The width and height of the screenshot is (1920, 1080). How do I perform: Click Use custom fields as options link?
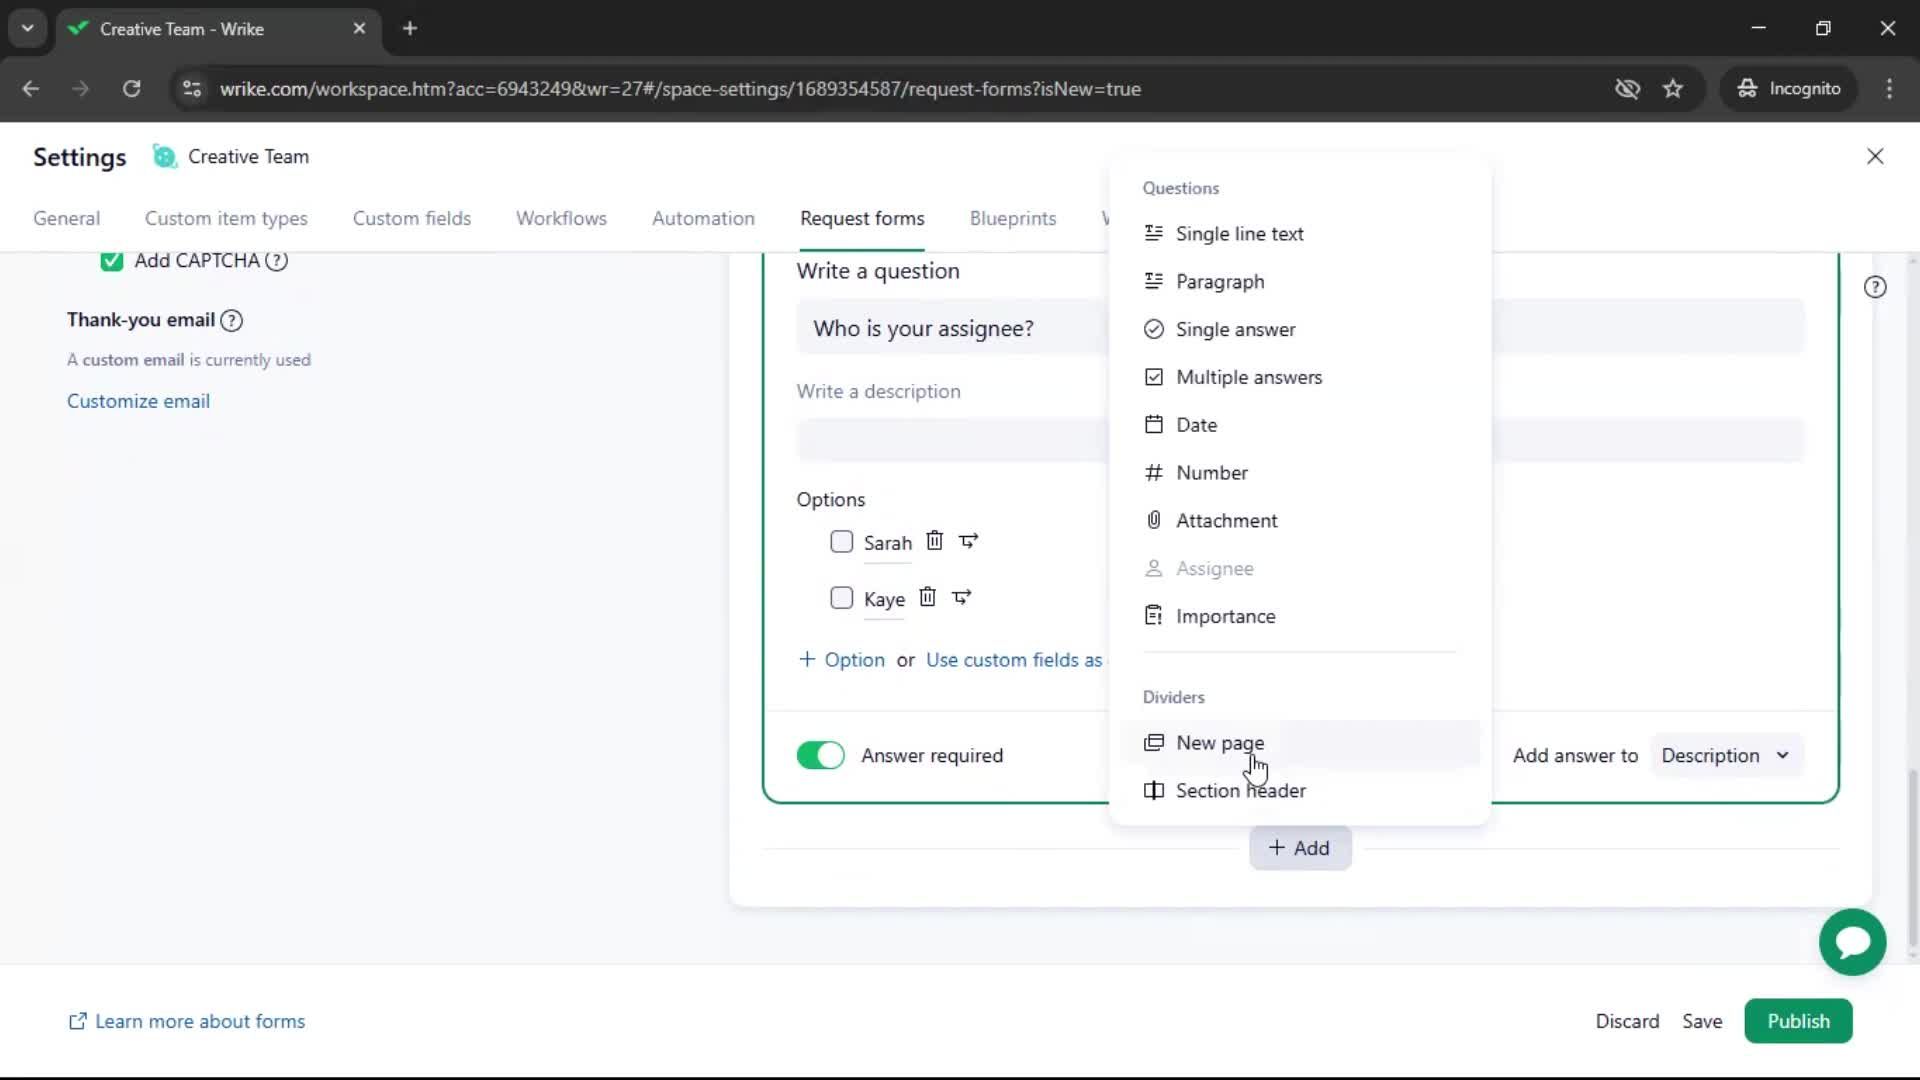1014,660
